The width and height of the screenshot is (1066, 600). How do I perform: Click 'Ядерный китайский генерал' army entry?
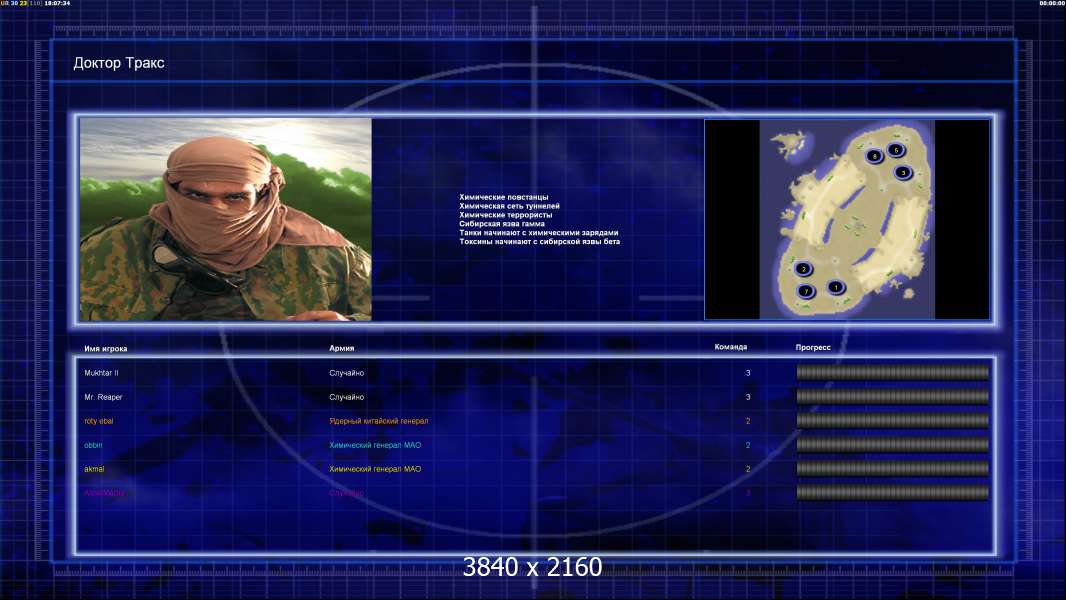[379, 421]
